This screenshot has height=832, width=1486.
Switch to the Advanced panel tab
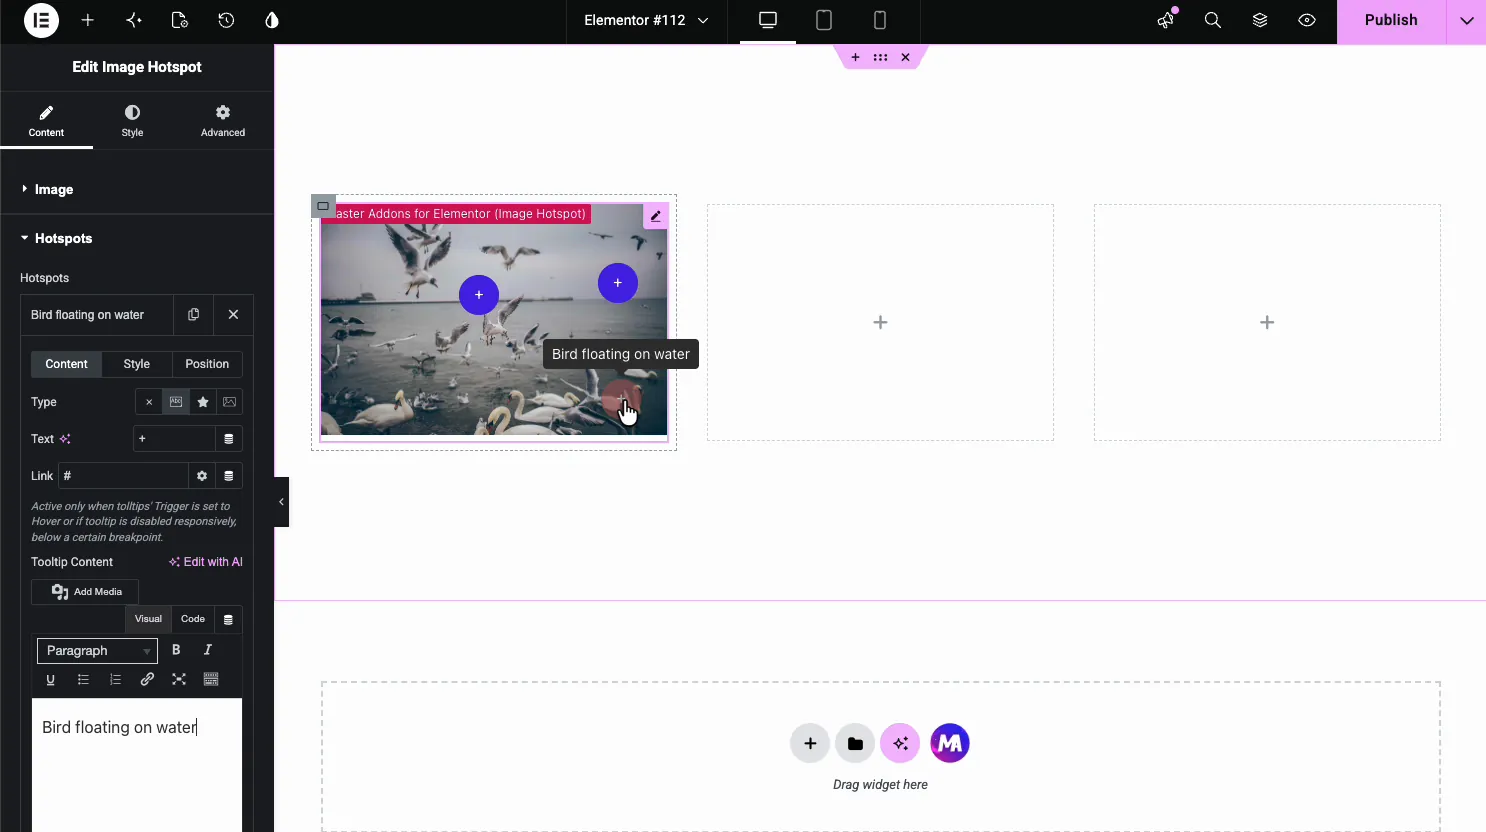tap(223, 120)
